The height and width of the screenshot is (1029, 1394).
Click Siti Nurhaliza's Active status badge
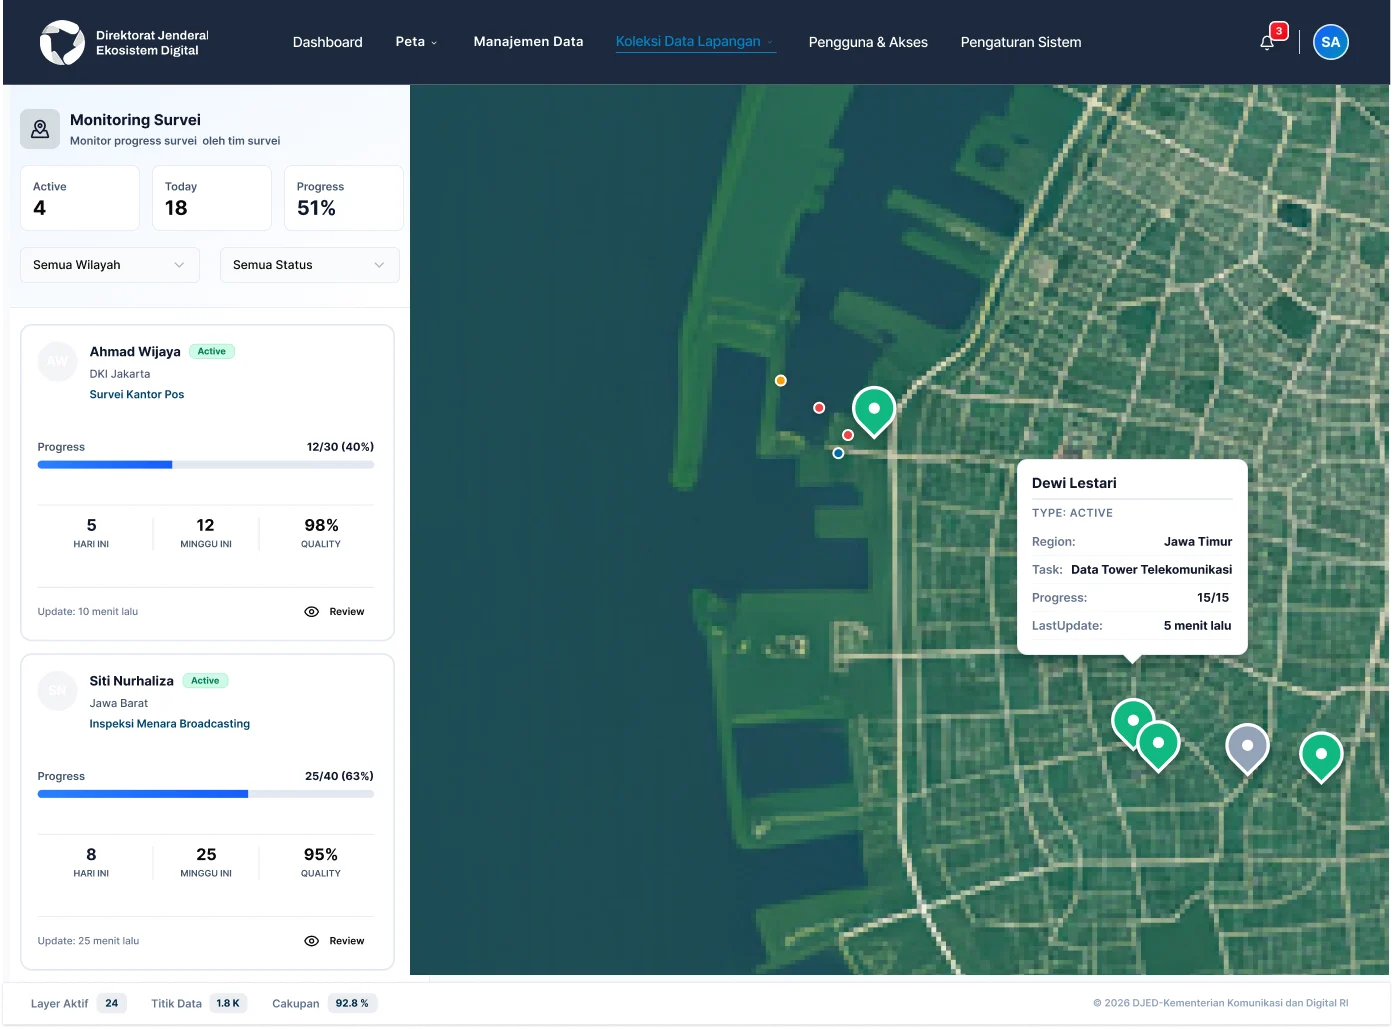click(x=205, y=681)
